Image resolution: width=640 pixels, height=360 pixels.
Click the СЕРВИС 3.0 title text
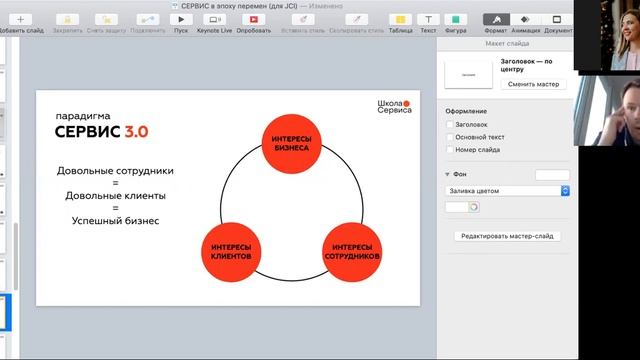click(101, 132)
